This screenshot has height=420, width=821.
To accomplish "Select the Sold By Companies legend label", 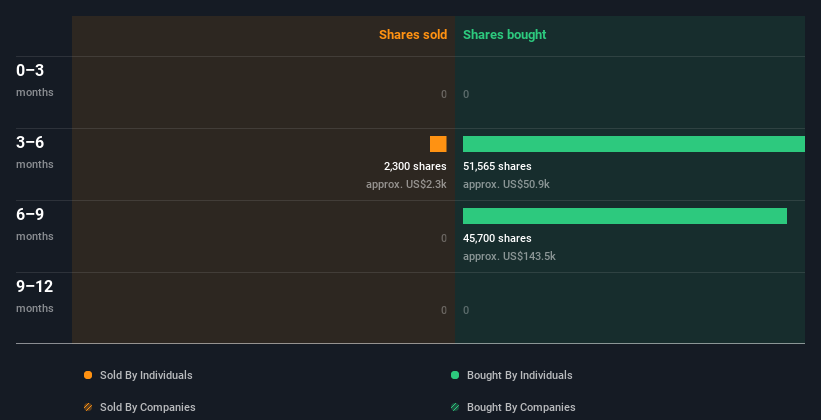I will pyautogui.click(x=148, y=407).
